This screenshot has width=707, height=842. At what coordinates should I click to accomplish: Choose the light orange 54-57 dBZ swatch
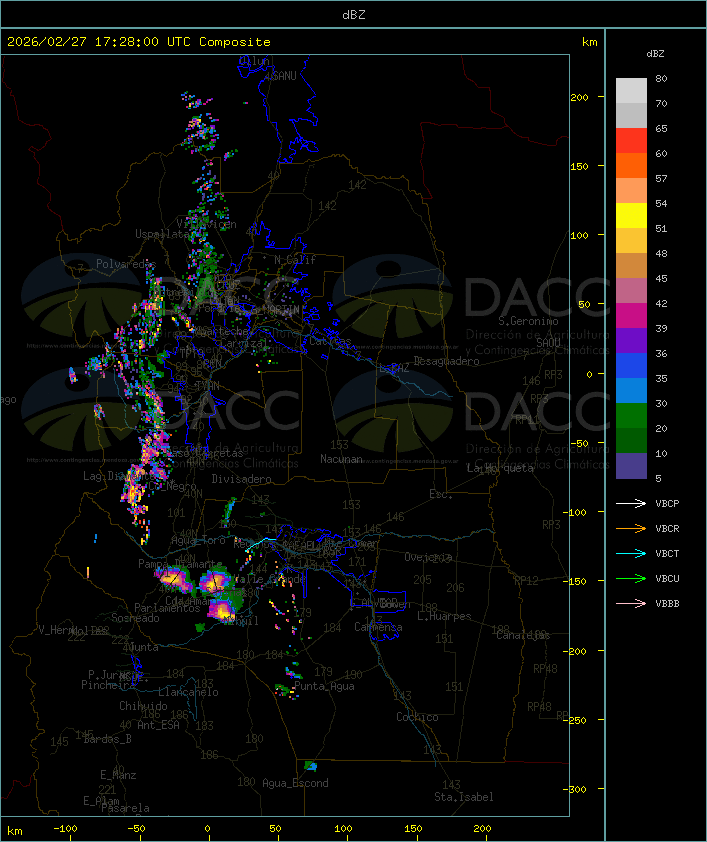(x=631, y=190)
